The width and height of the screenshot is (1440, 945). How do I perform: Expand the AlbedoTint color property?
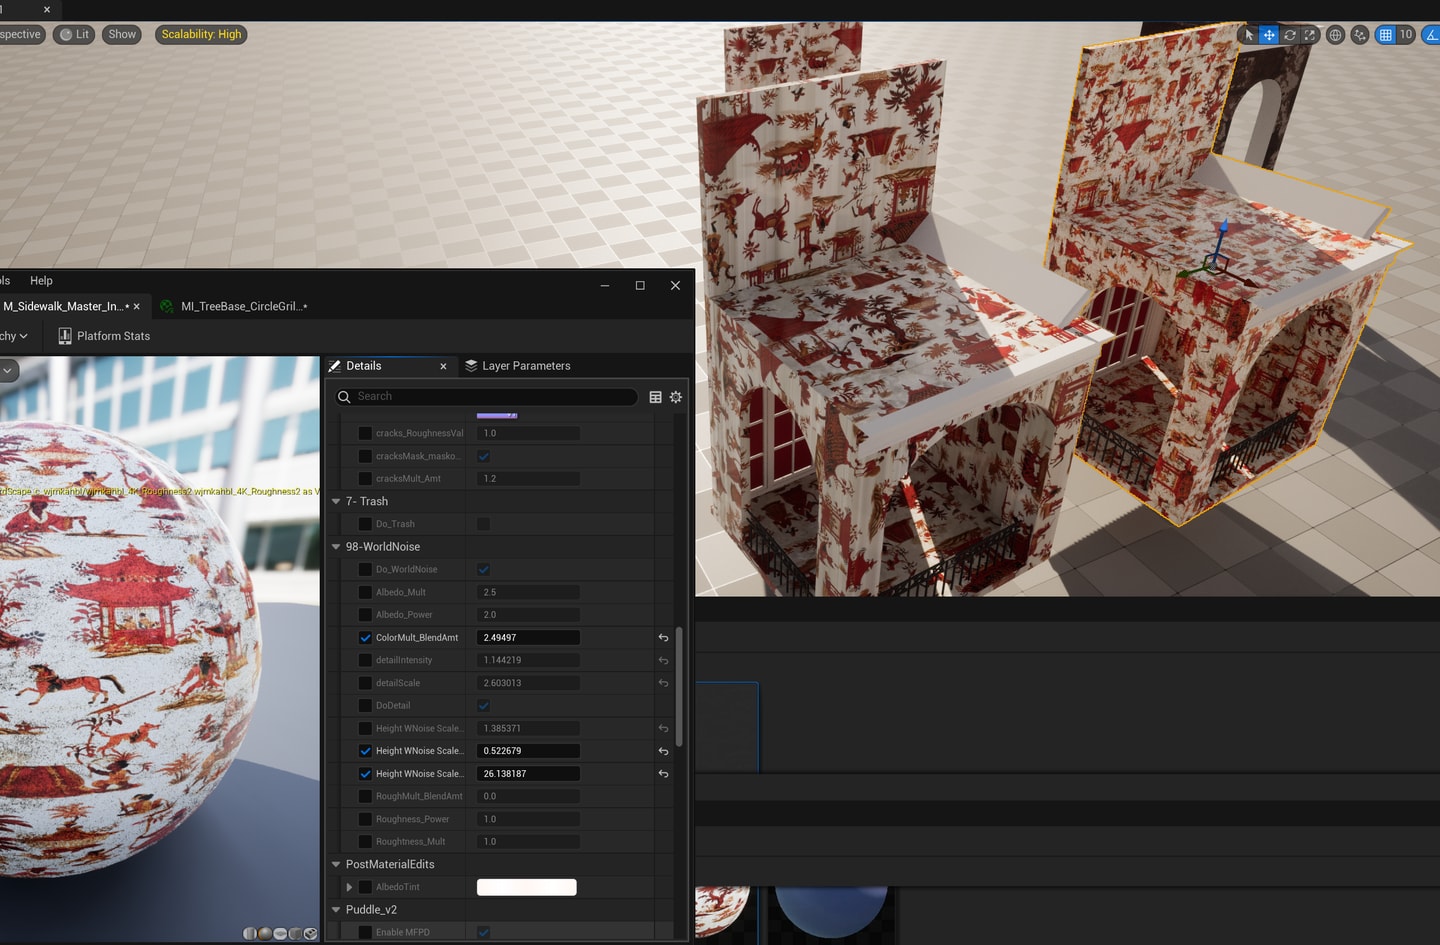[349, 887]
